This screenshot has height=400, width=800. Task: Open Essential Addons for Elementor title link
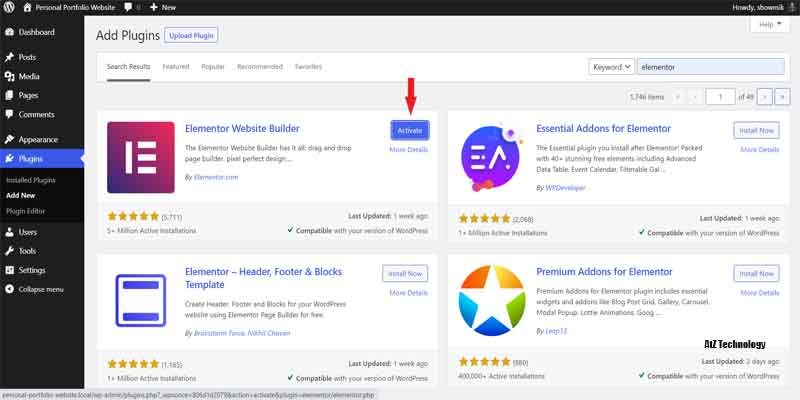[604, 129]
